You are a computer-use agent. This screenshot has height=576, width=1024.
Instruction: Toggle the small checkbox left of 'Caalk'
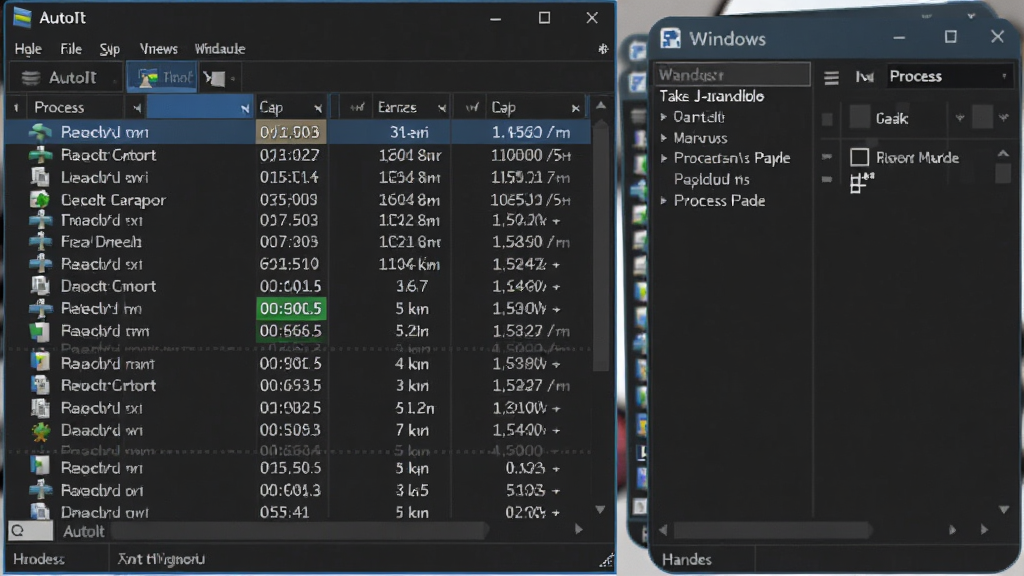827,119
